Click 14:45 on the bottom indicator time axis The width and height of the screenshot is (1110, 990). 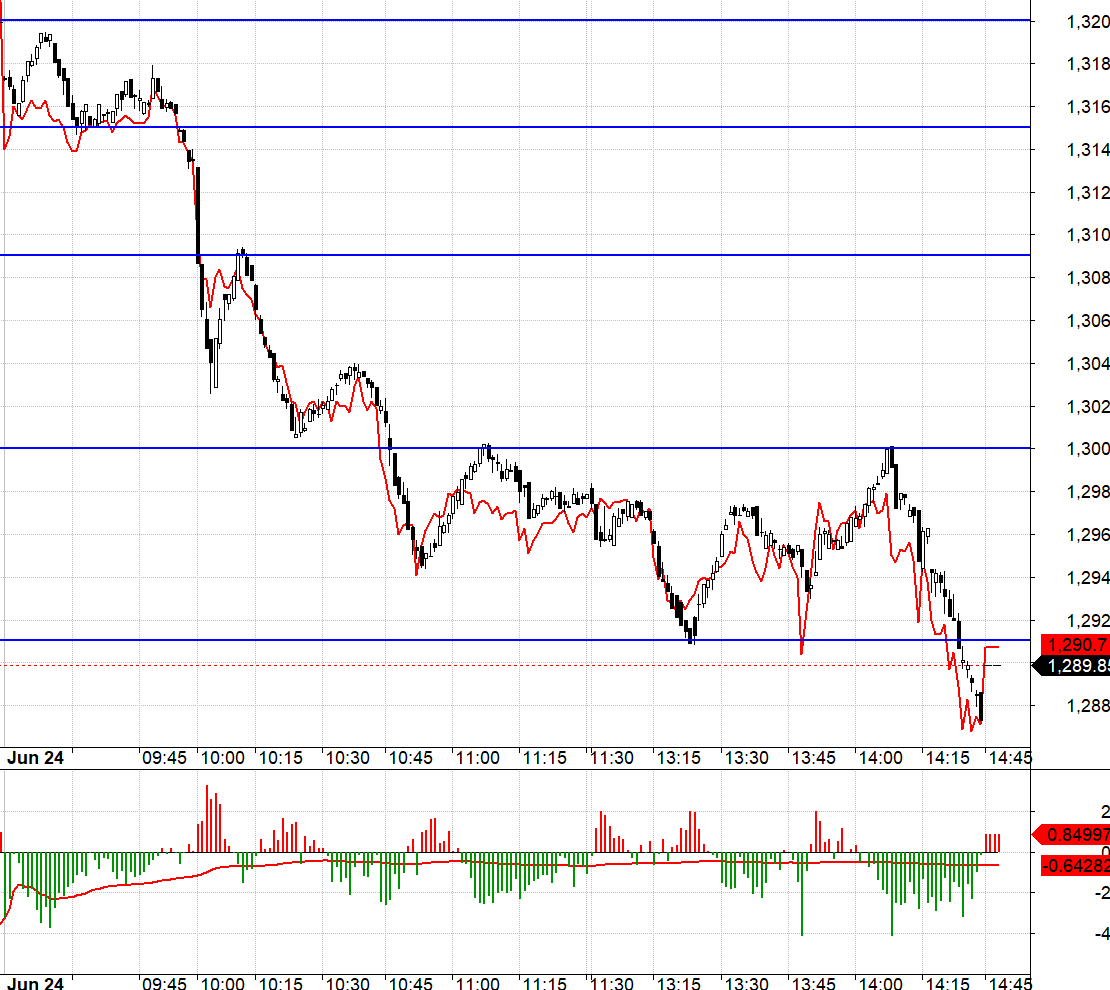click(x=1010, y=983)
